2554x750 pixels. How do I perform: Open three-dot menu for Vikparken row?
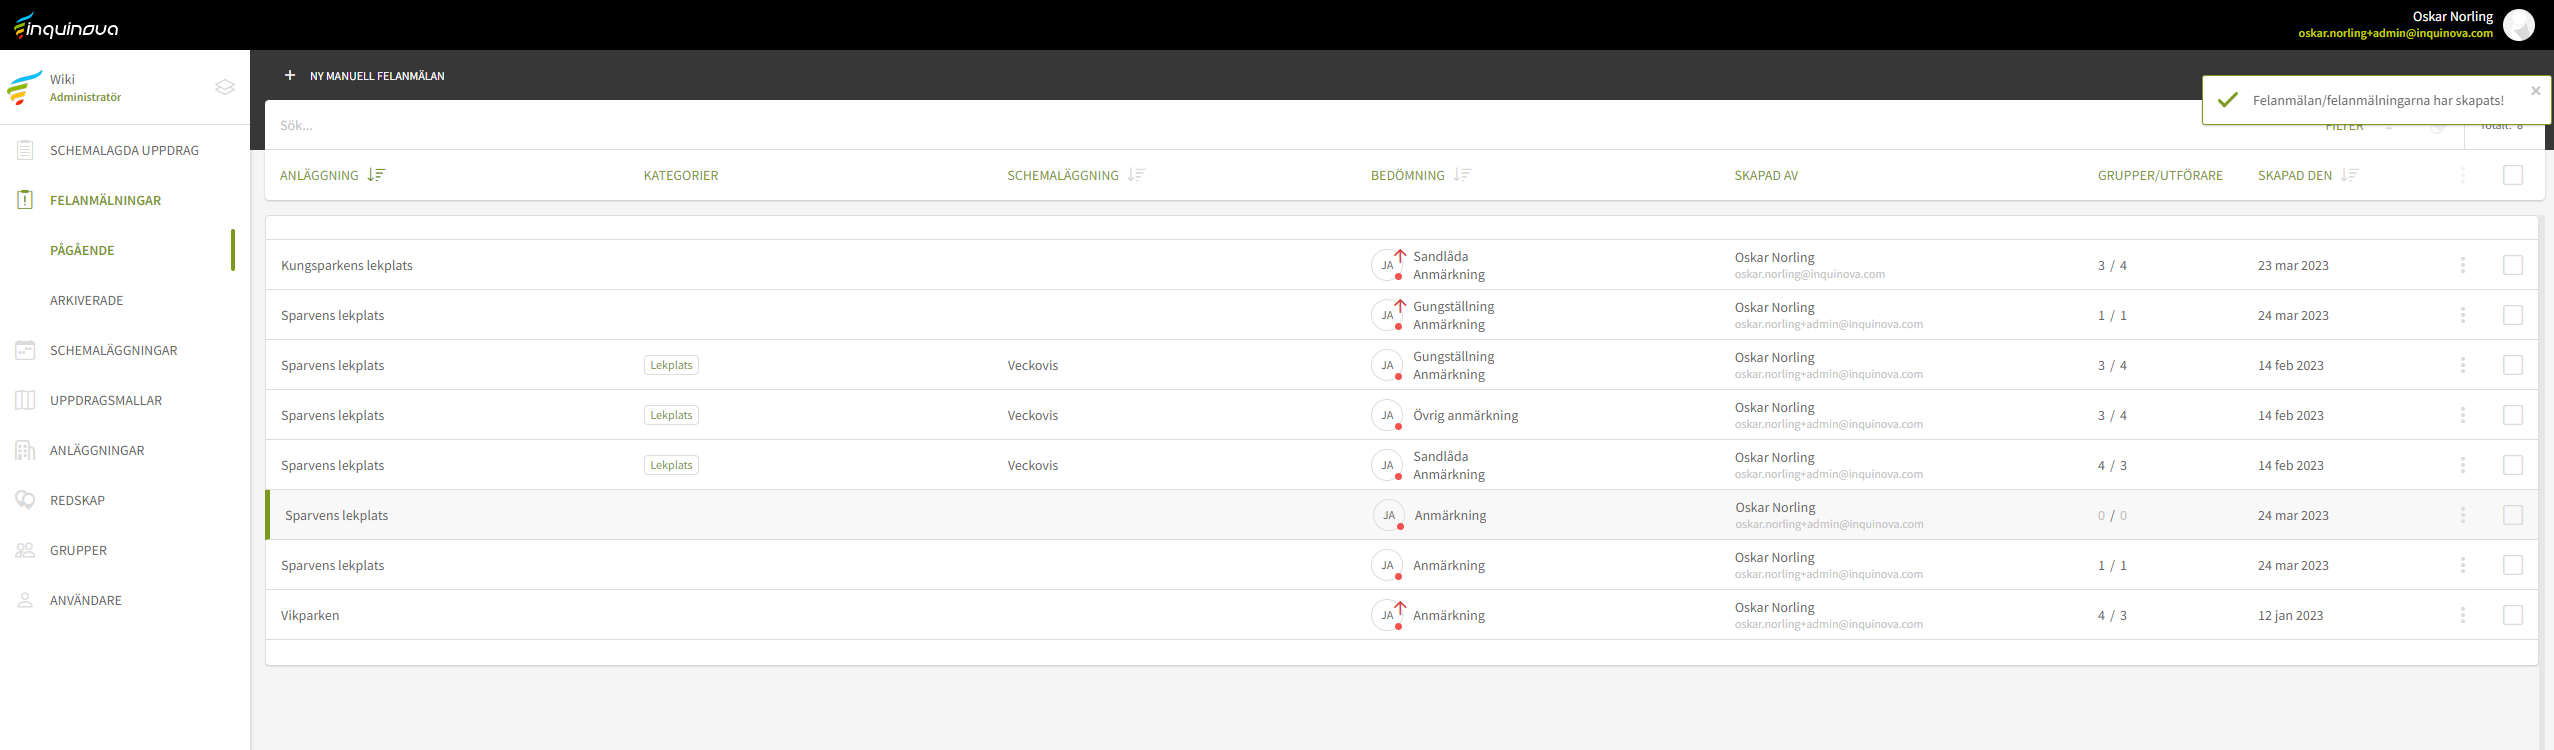[x=2462, y=615]
